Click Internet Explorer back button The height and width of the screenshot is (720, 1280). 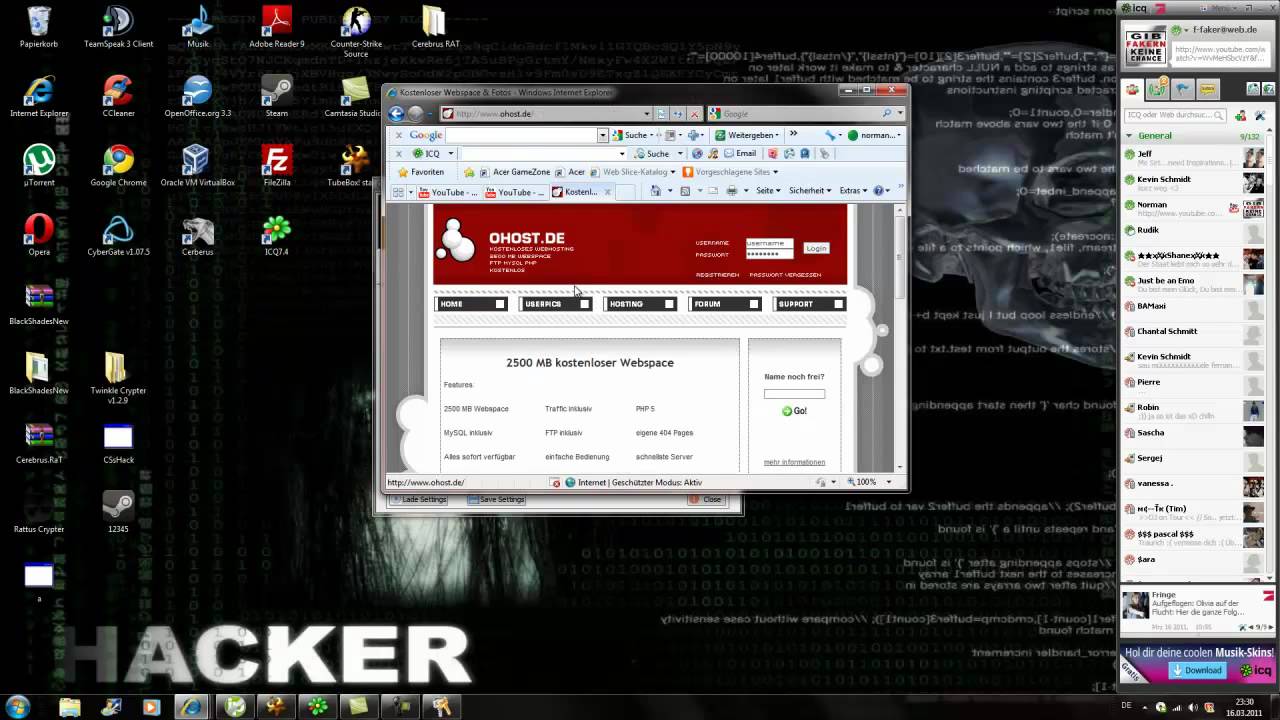(x=396, y=114)
